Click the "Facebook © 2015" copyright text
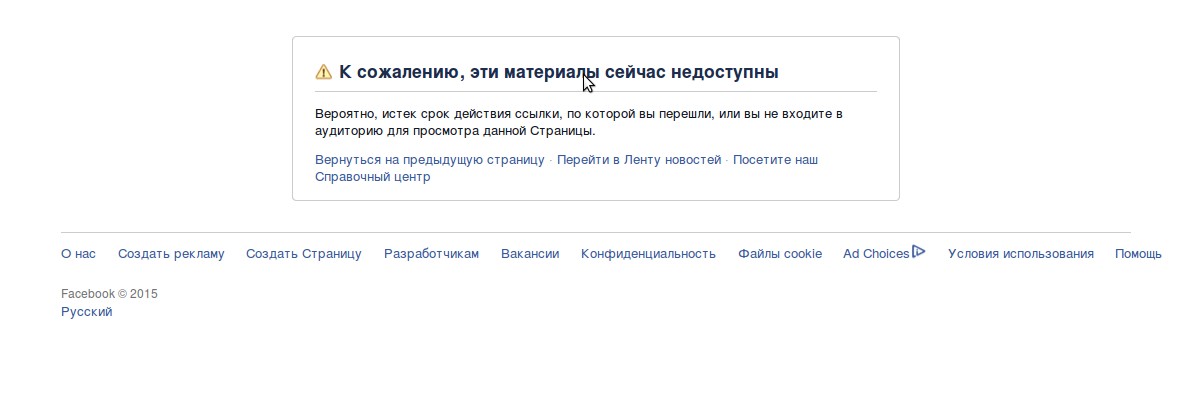Viewport: 1199px width, 413px height. [x=109, y=294]
